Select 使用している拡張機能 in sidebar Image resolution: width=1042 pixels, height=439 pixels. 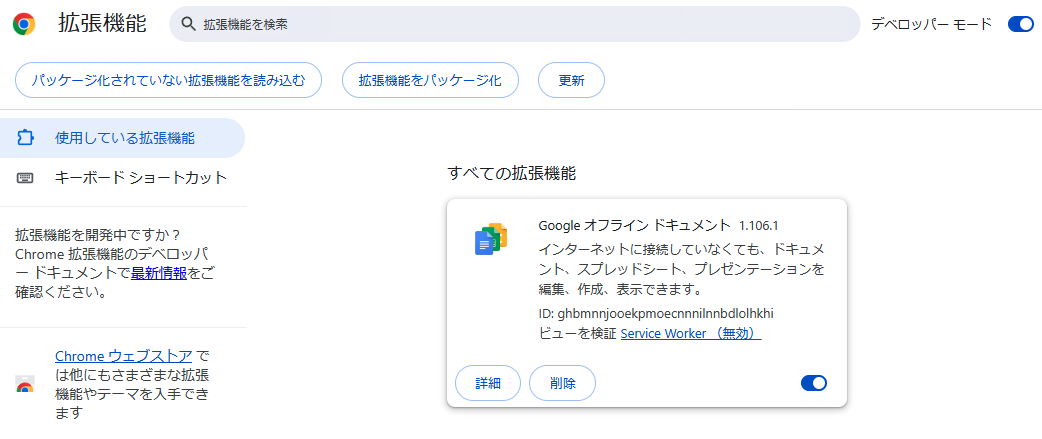(122, 138)
